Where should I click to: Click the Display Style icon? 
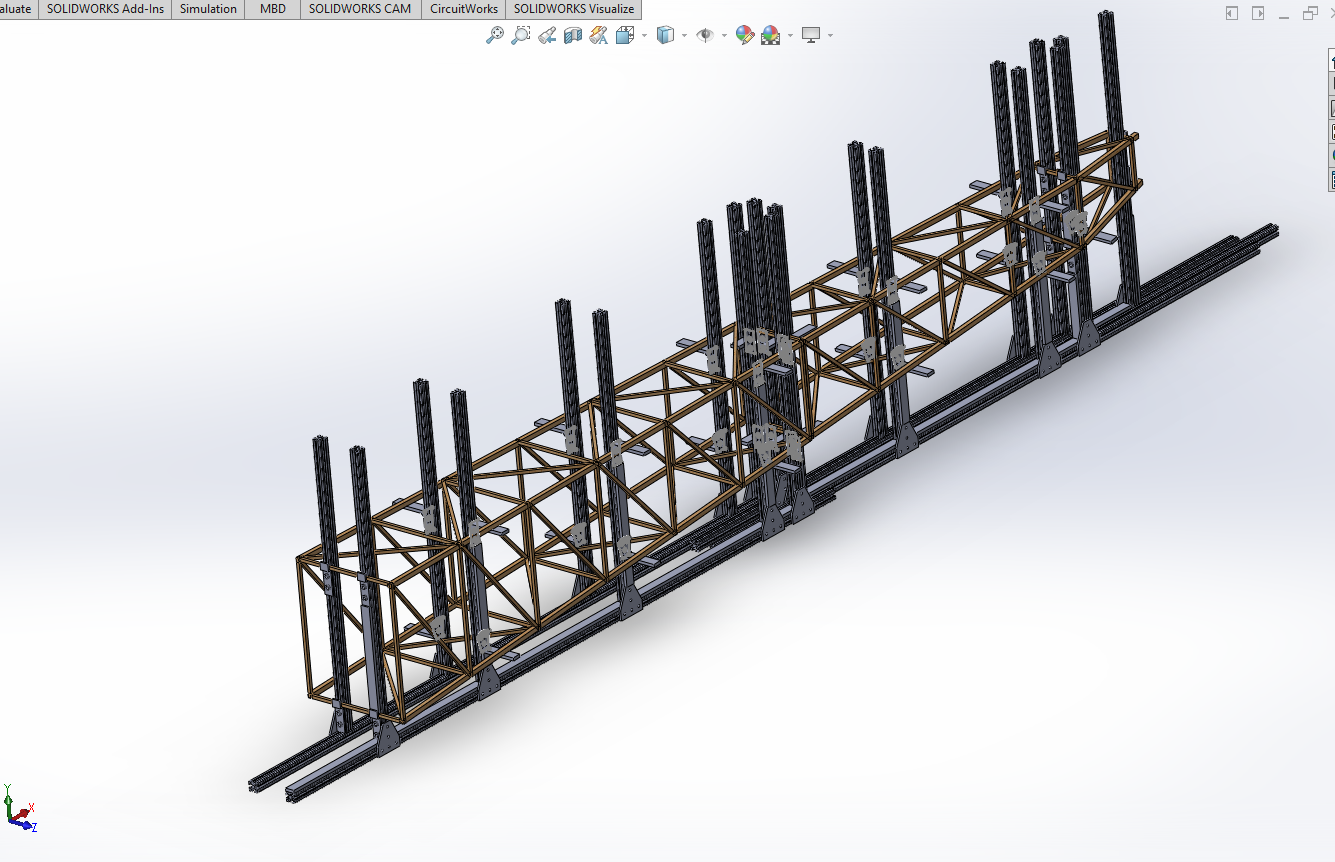[x=665, y=35]
